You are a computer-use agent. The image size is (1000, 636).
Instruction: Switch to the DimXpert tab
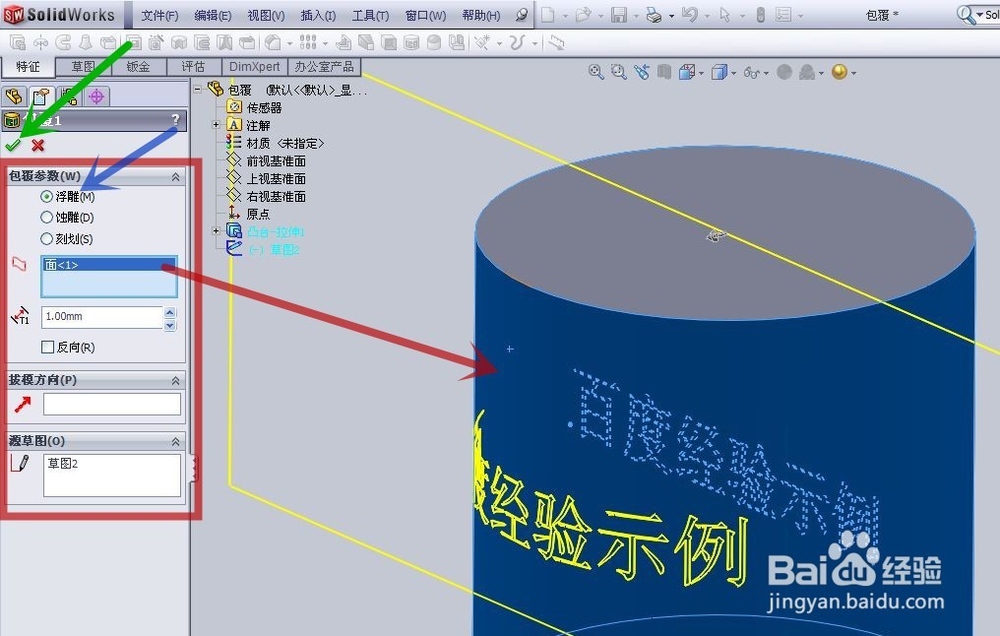254,66
